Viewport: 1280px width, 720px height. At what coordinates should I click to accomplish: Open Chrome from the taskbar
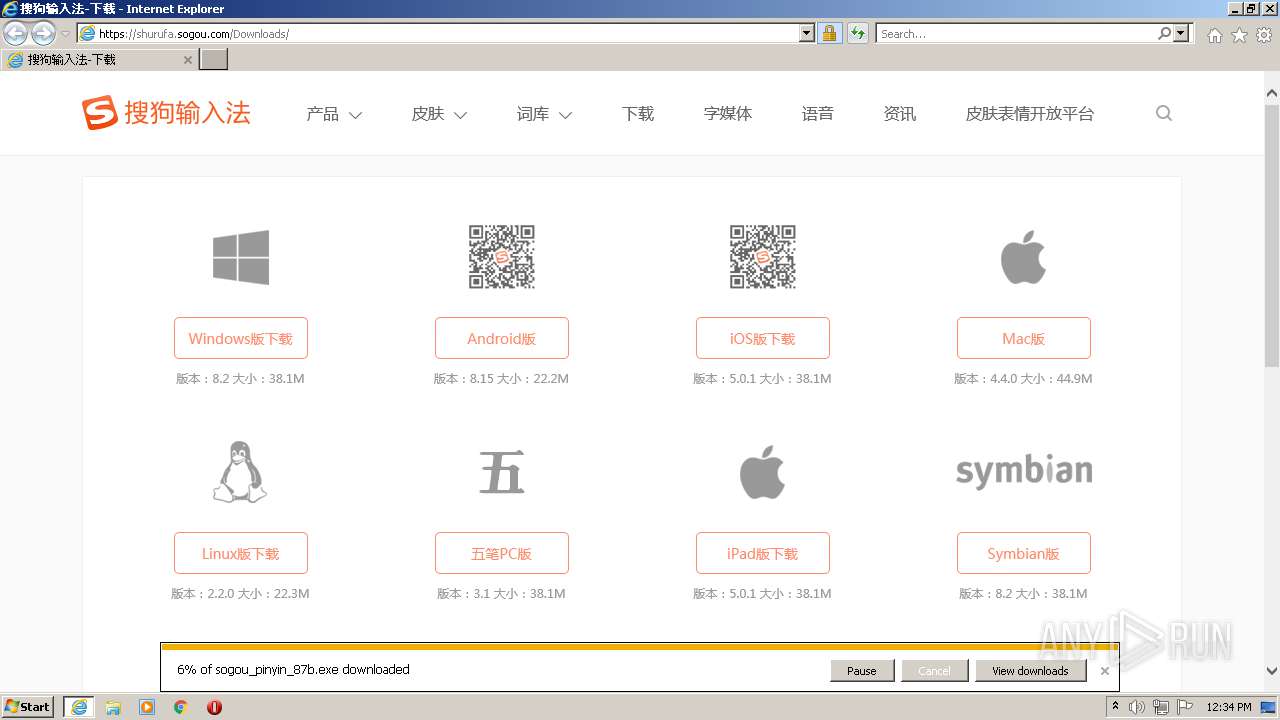(181, 707)
